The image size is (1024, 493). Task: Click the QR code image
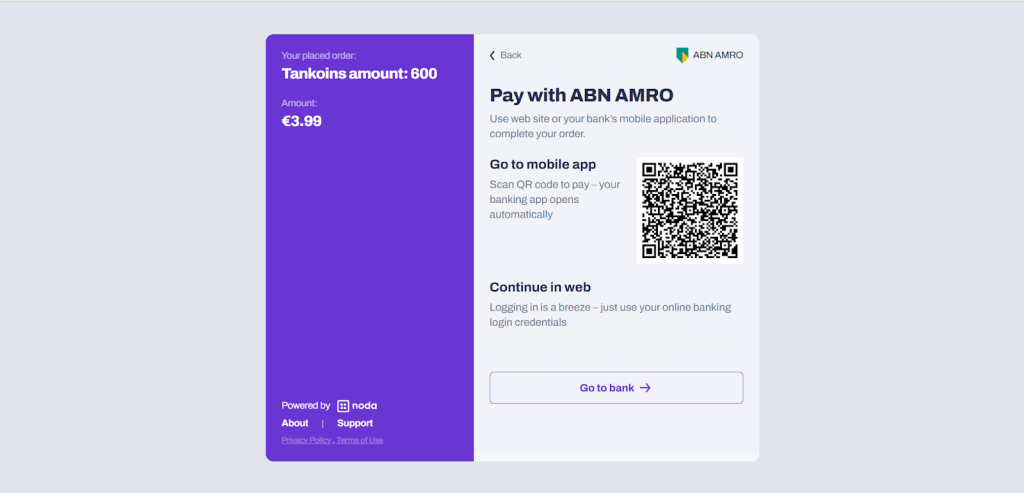click(690, 210)
